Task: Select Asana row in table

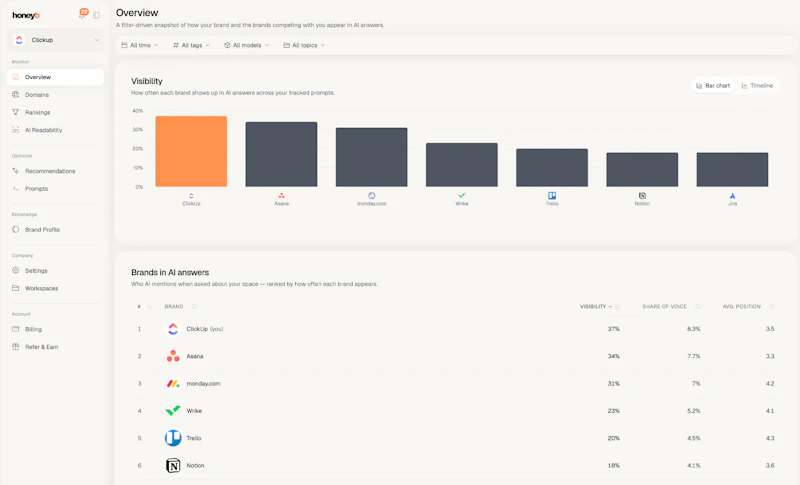Action: point(456,356)
